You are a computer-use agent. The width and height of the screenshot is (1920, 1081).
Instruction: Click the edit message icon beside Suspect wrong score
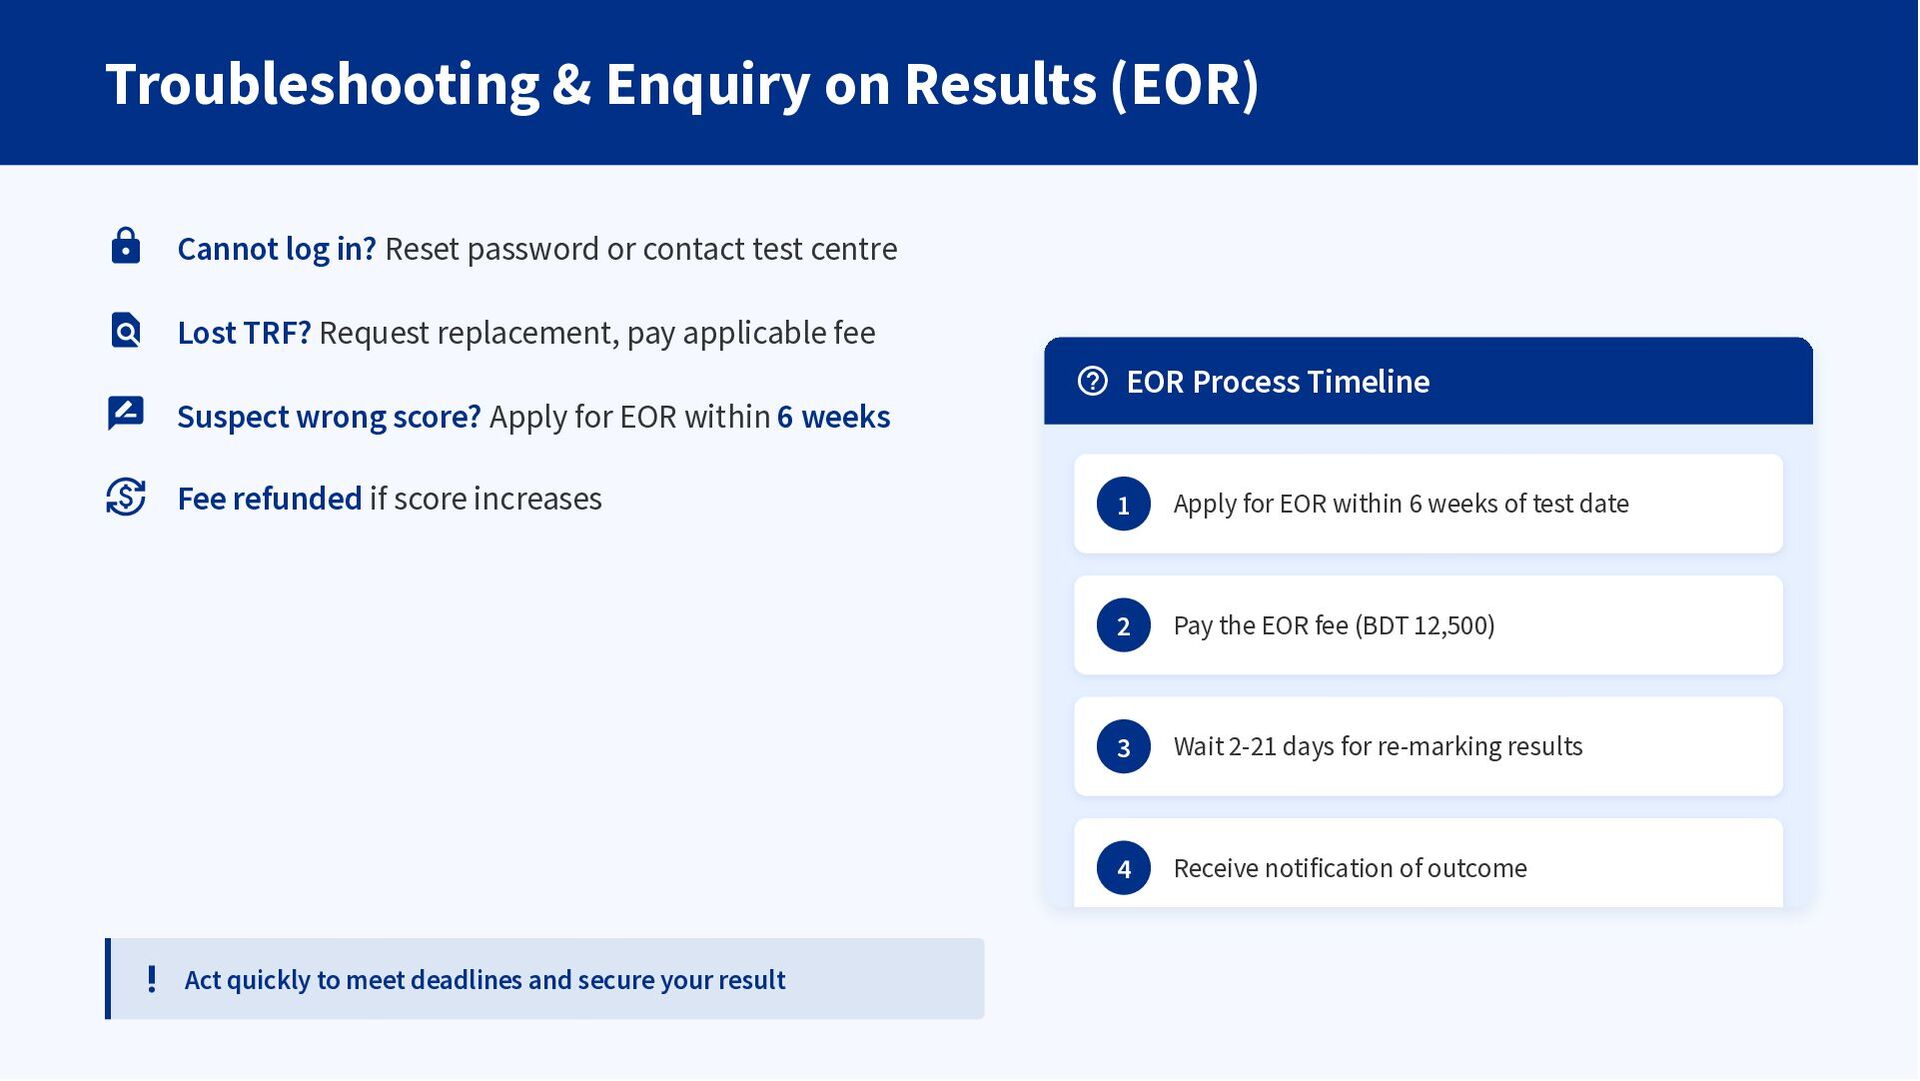click(x=125, y=413)
